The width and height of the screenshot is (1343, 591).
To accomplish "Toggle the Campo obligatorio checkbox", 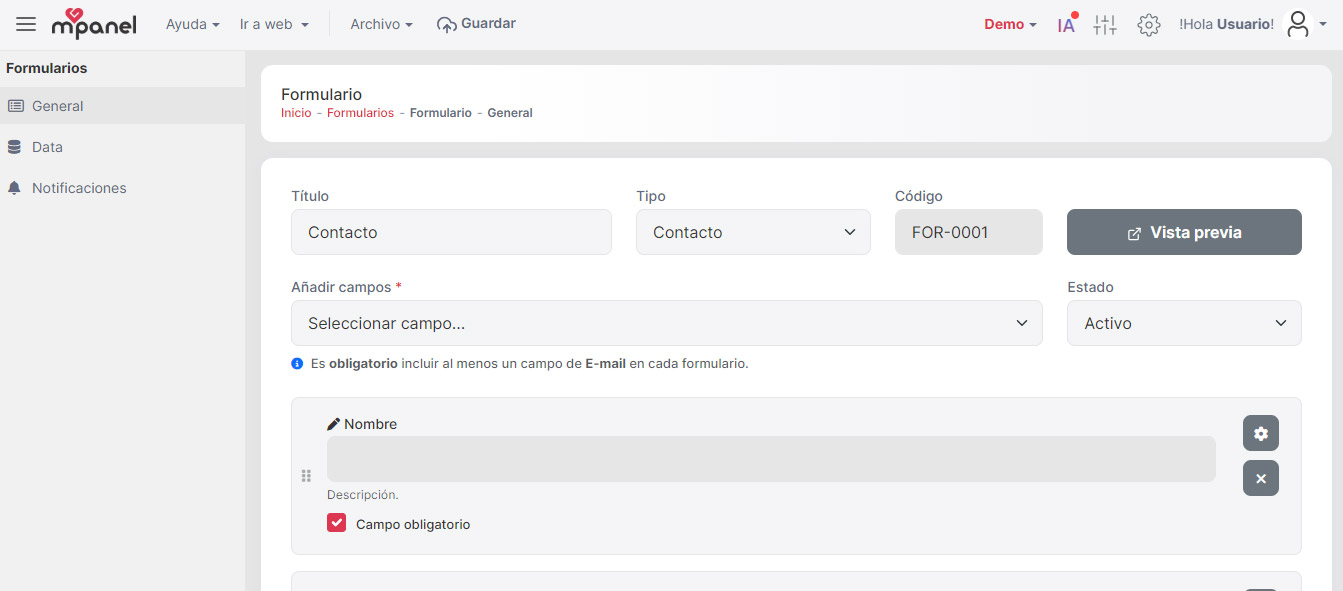I will click(x=336, y=523).
